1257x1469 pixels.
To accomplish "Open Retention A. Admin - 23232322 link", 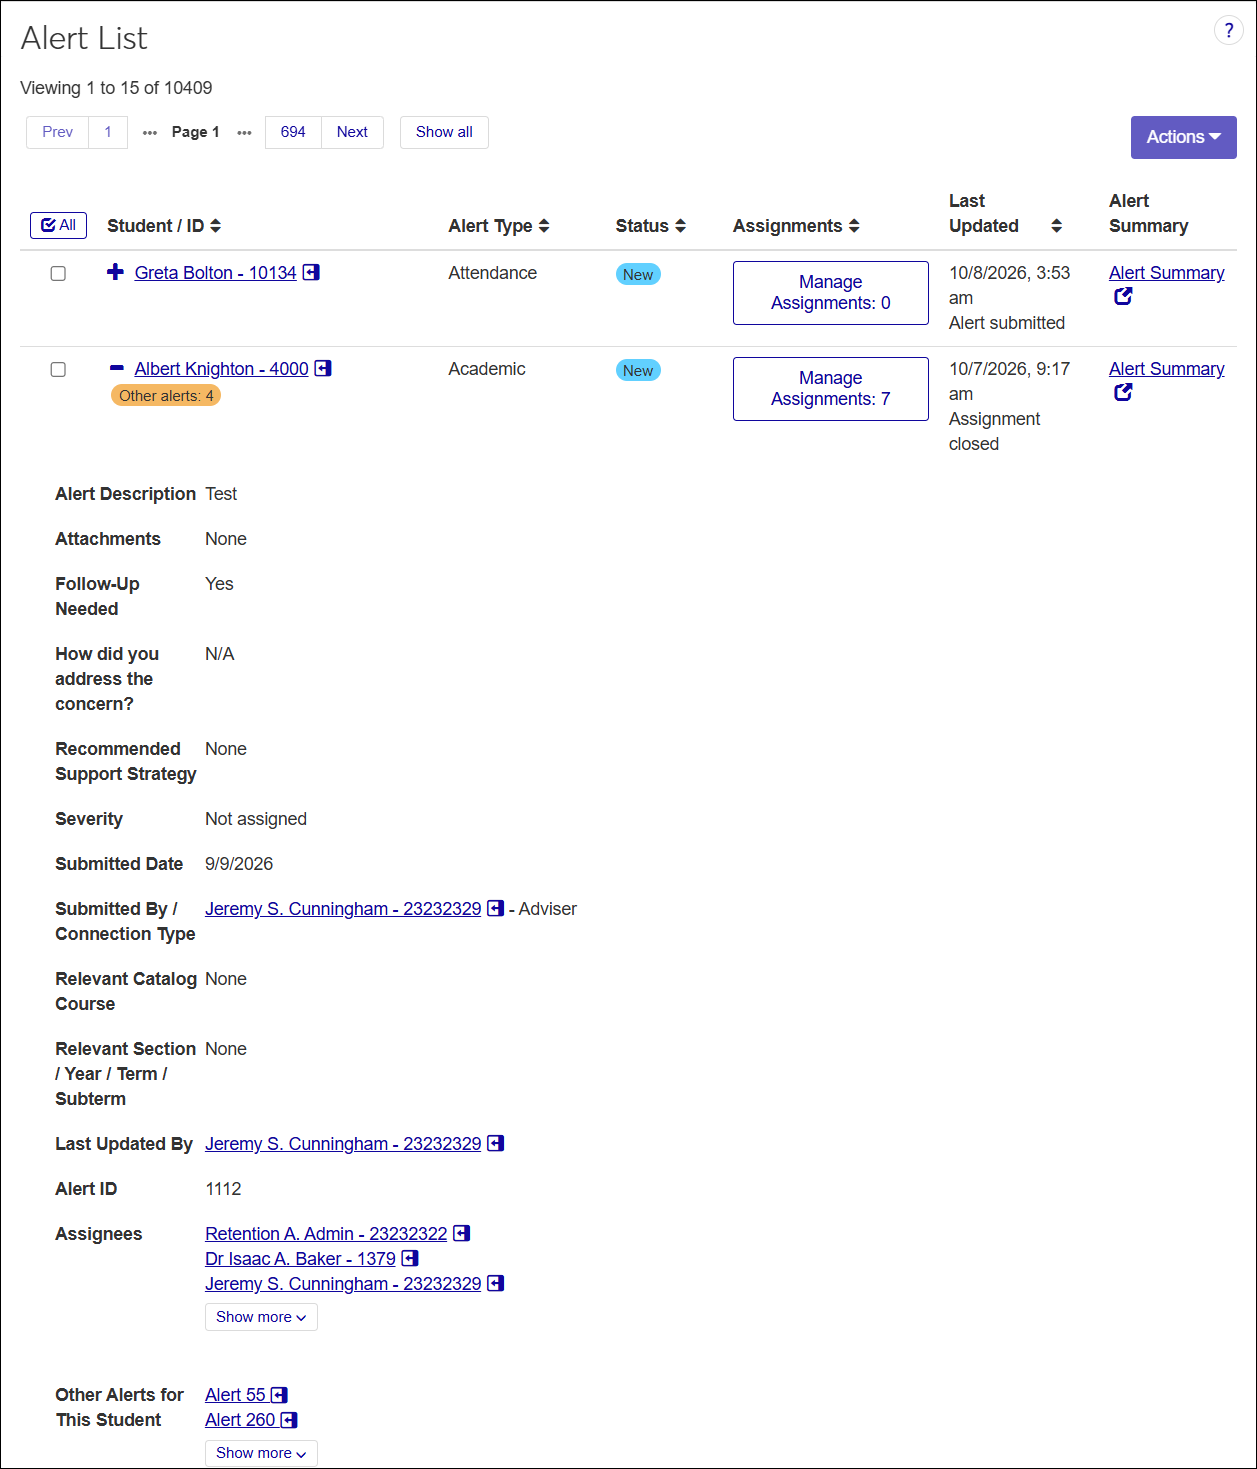I will point(326,1234).
